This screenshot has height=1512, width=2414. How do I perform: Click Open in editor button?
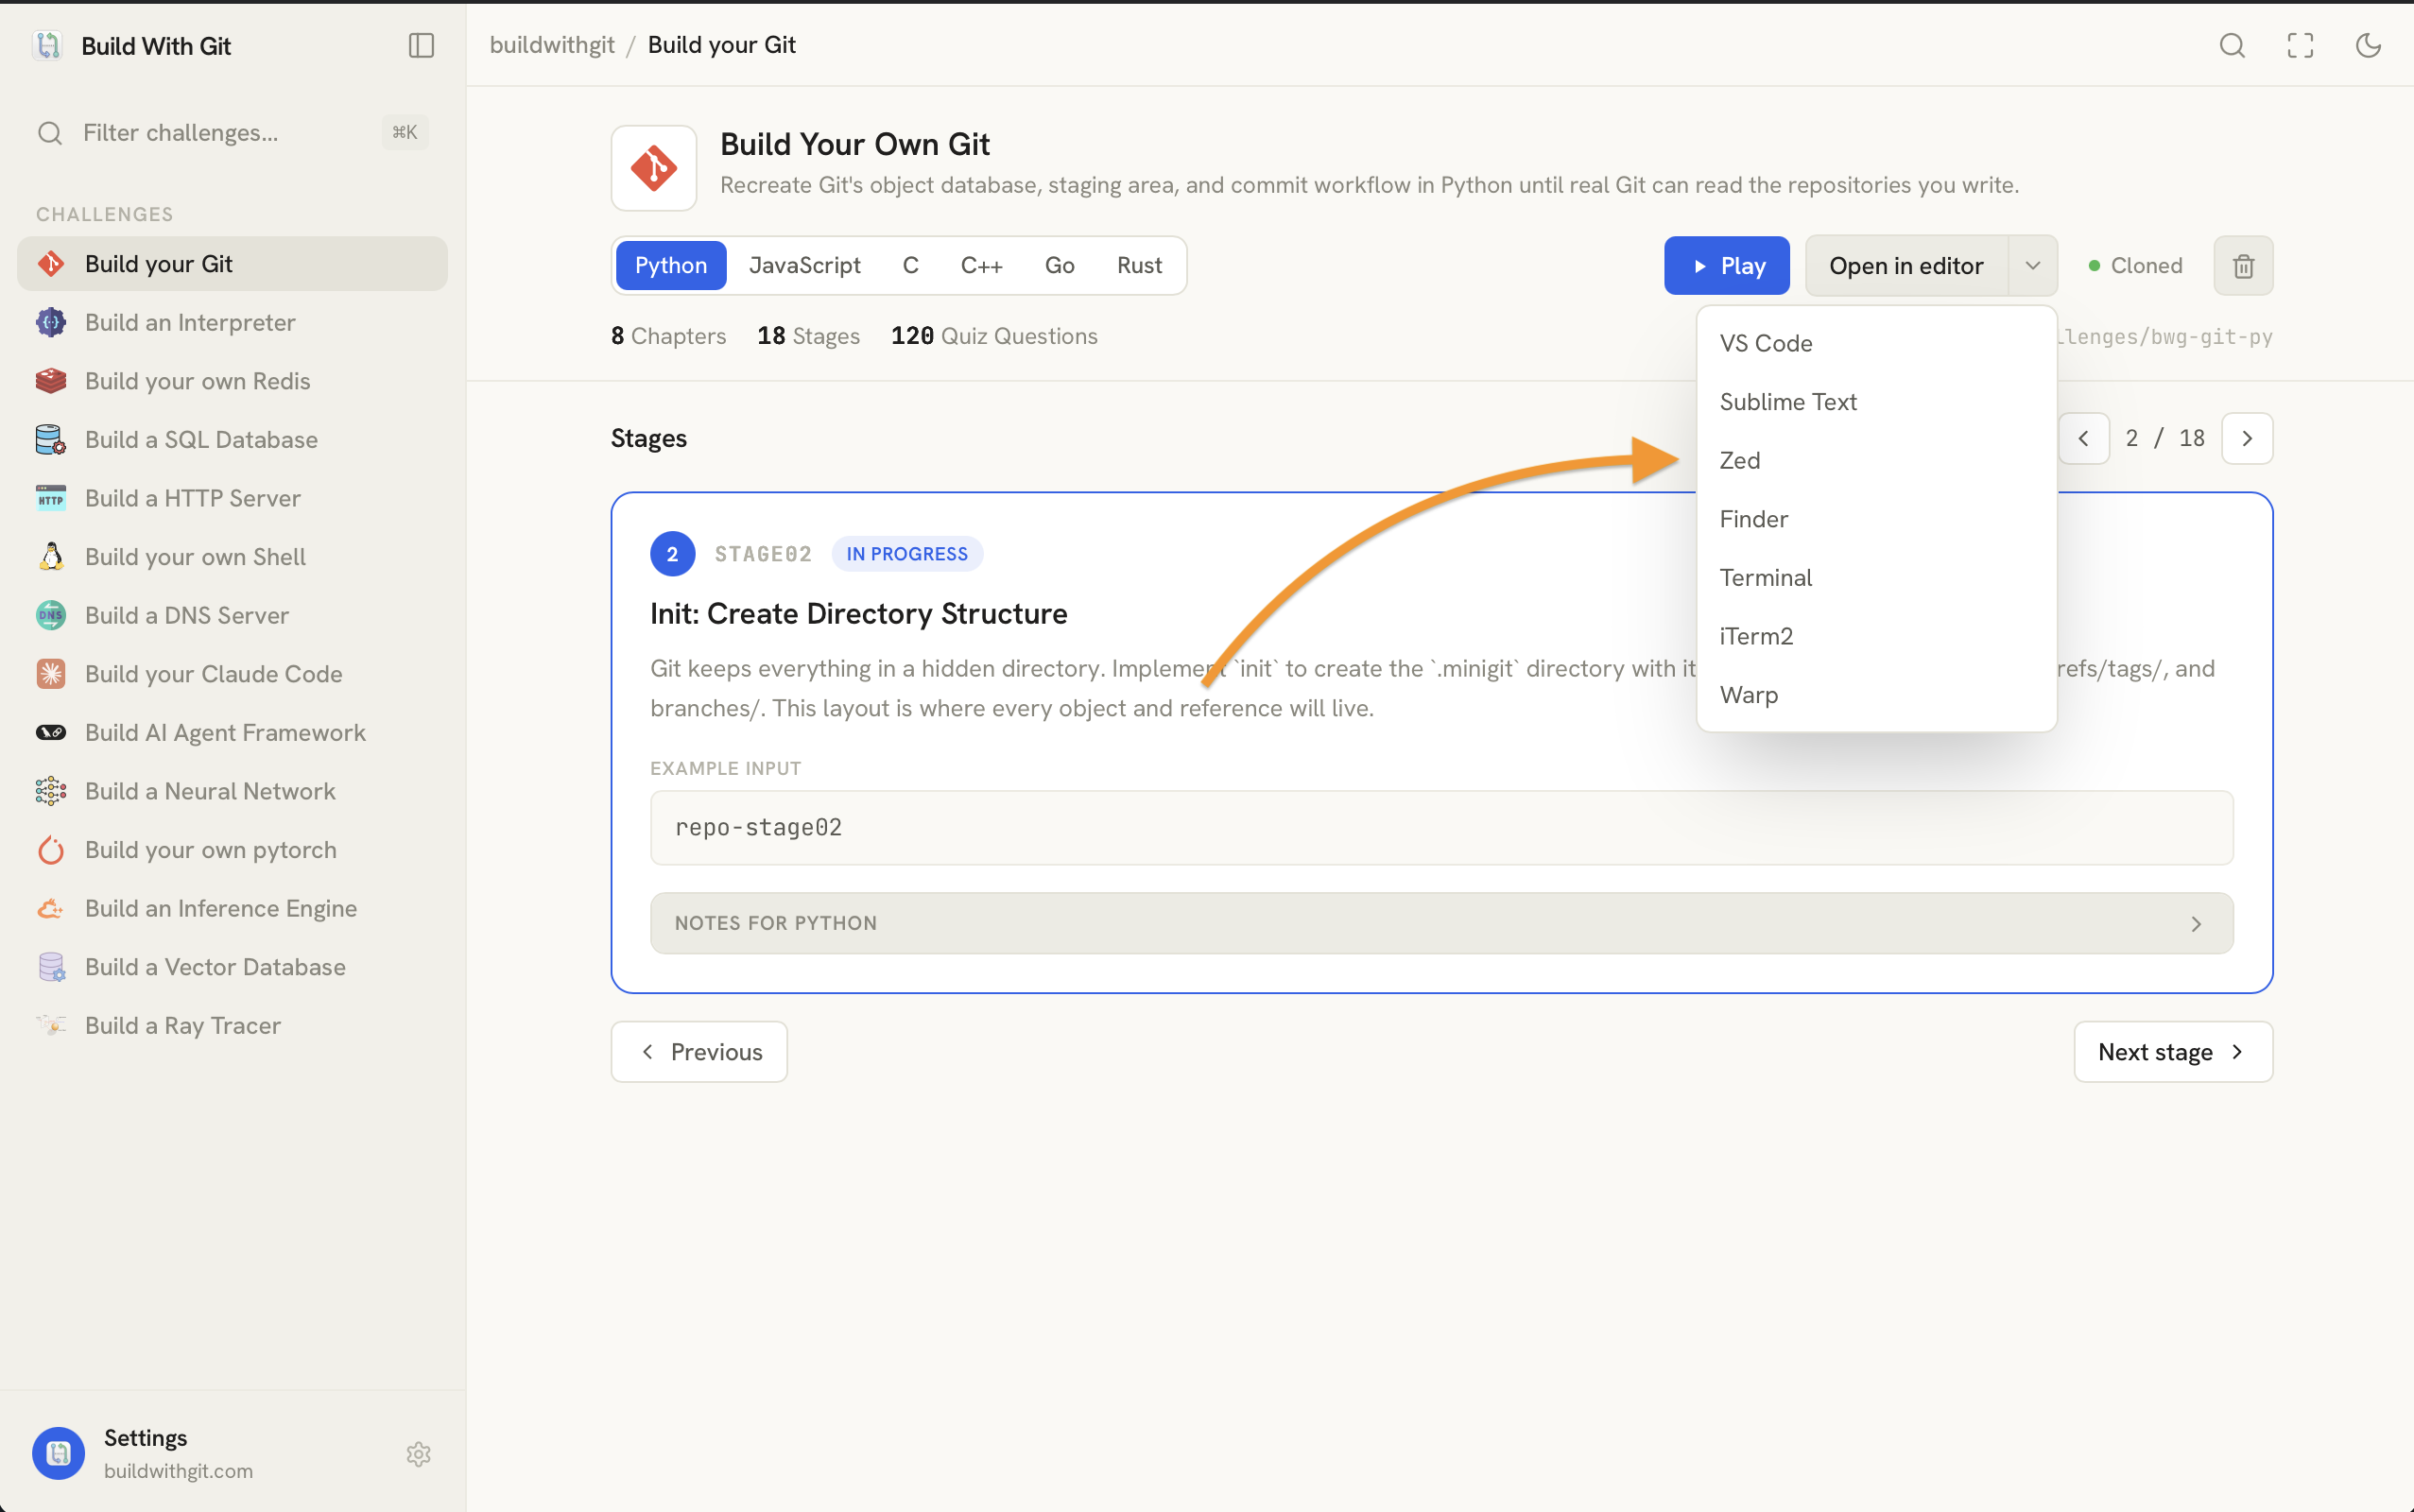pos(1906,266)
